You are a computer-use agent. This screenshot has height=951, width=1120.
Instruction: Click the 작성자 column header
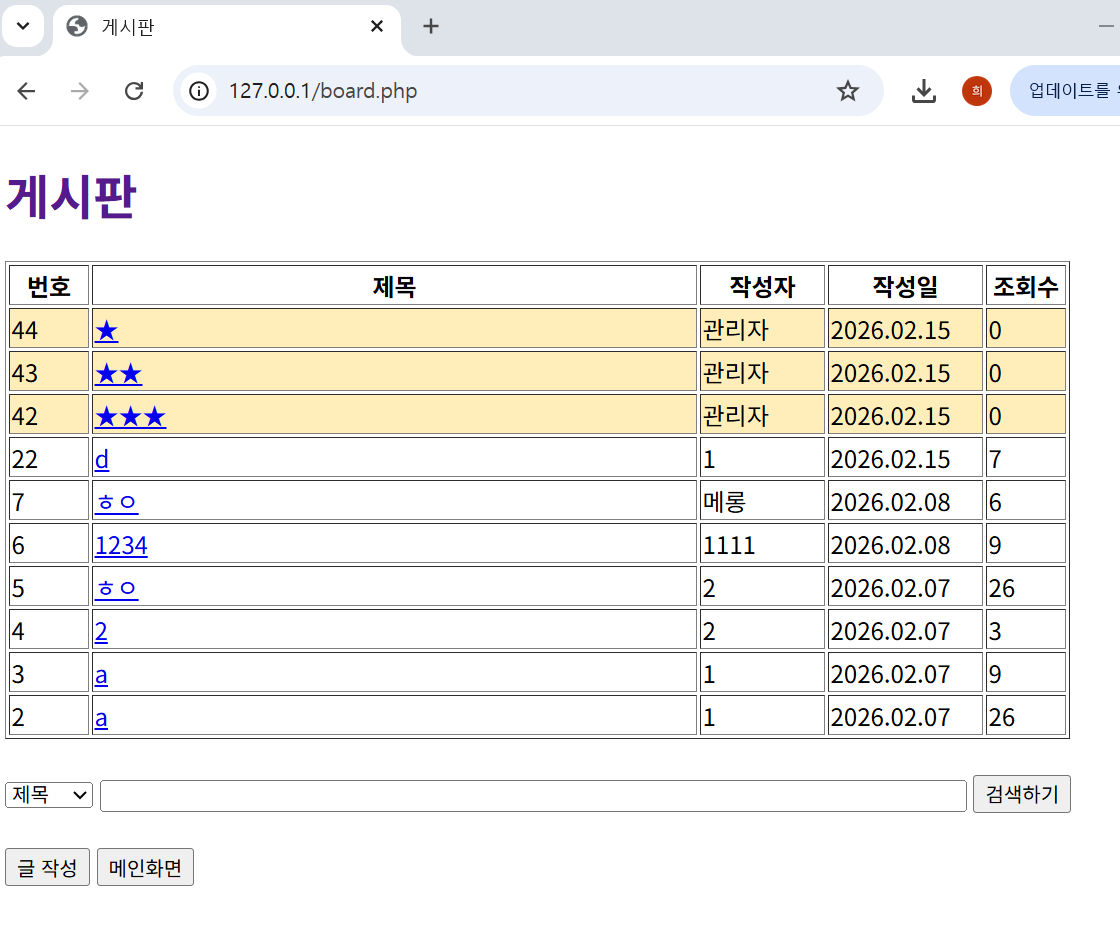(x=762, y=287)
